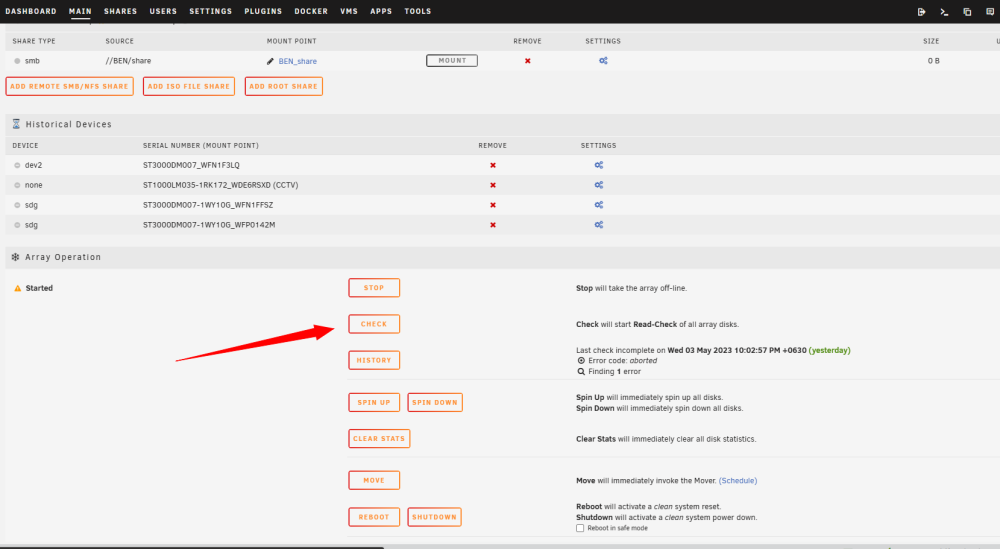
Task: Open settings for ST1000LM035 CCTV device
Action: 598,185
